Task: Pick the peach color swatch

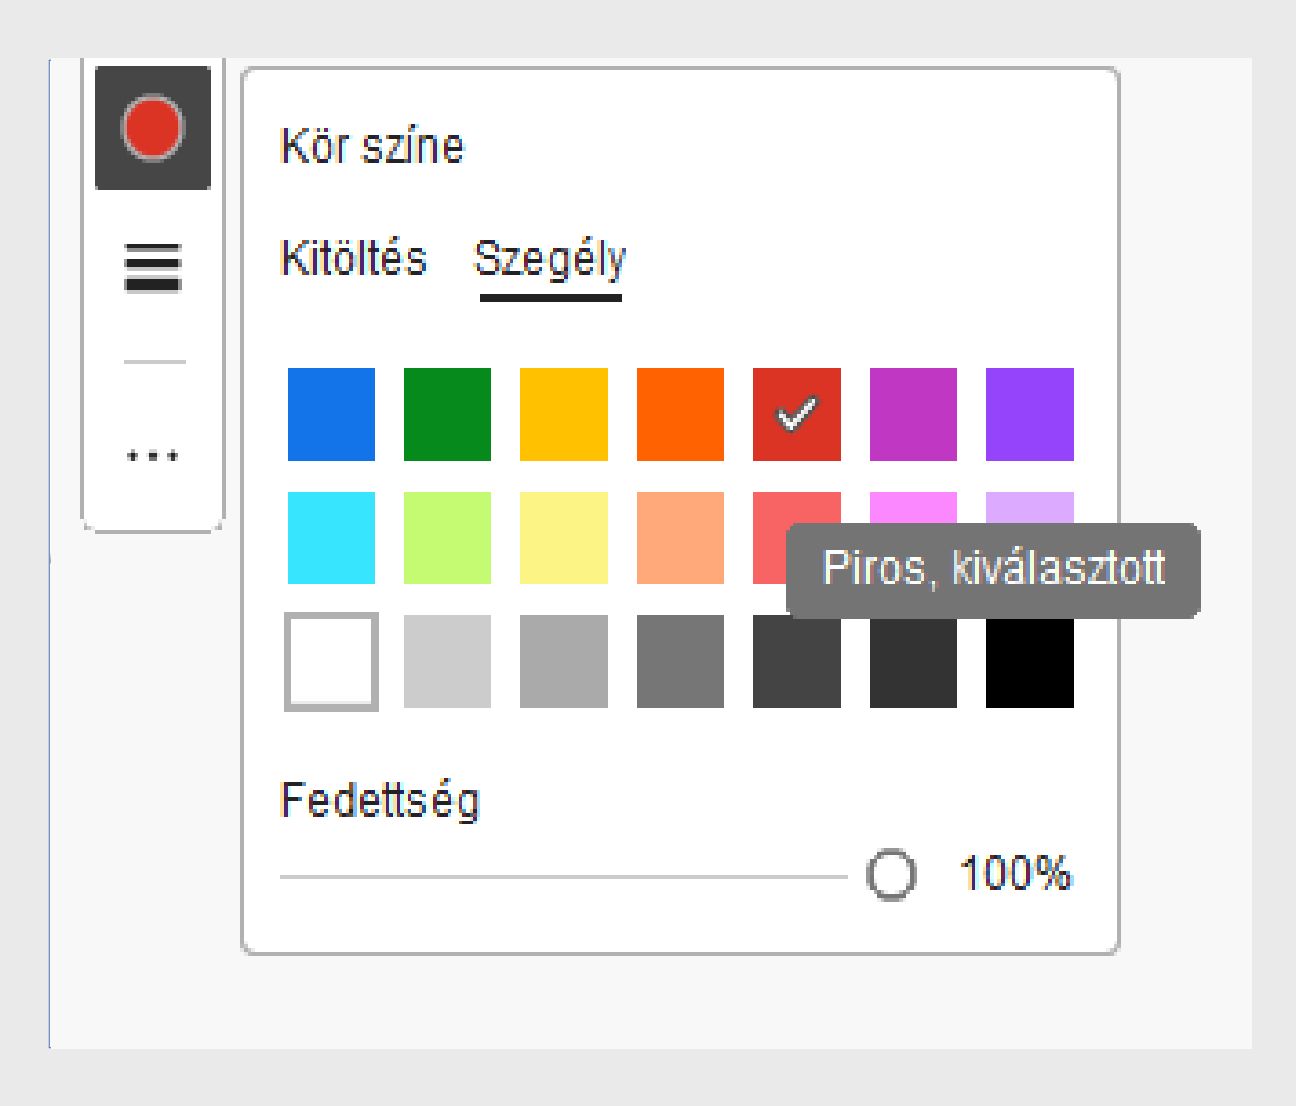Action: click(x=680, y=537)
